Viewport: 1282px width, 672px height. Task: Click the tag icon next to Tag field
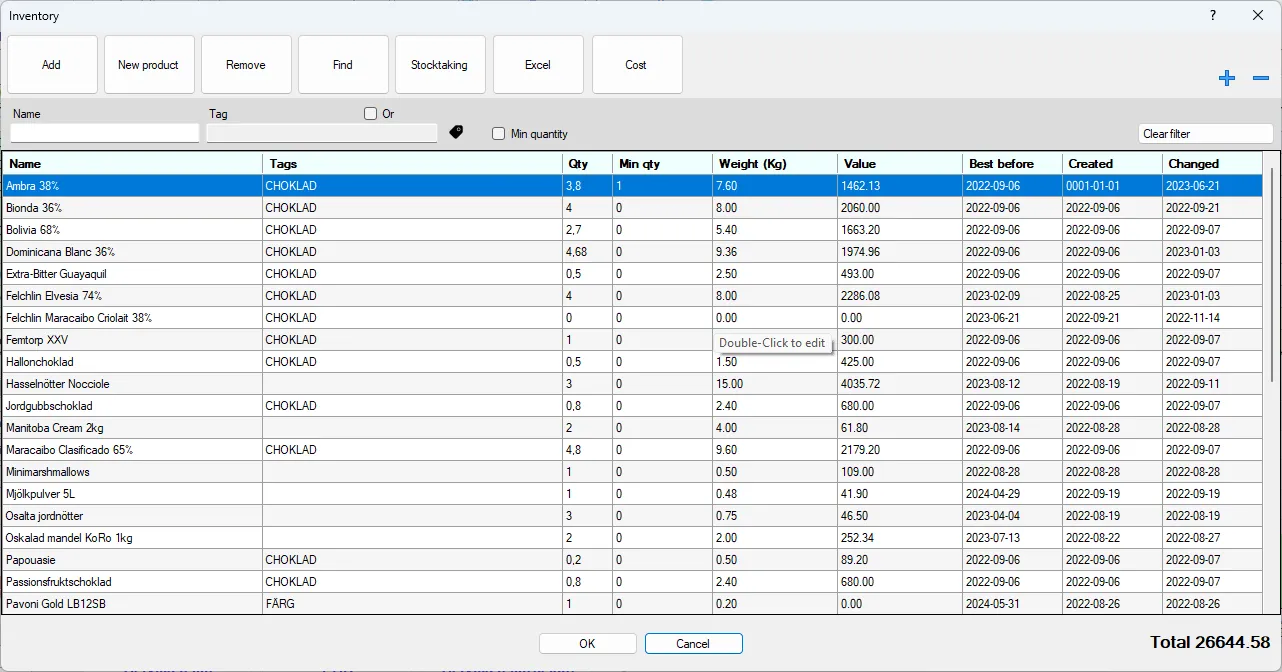coord(456,131)
